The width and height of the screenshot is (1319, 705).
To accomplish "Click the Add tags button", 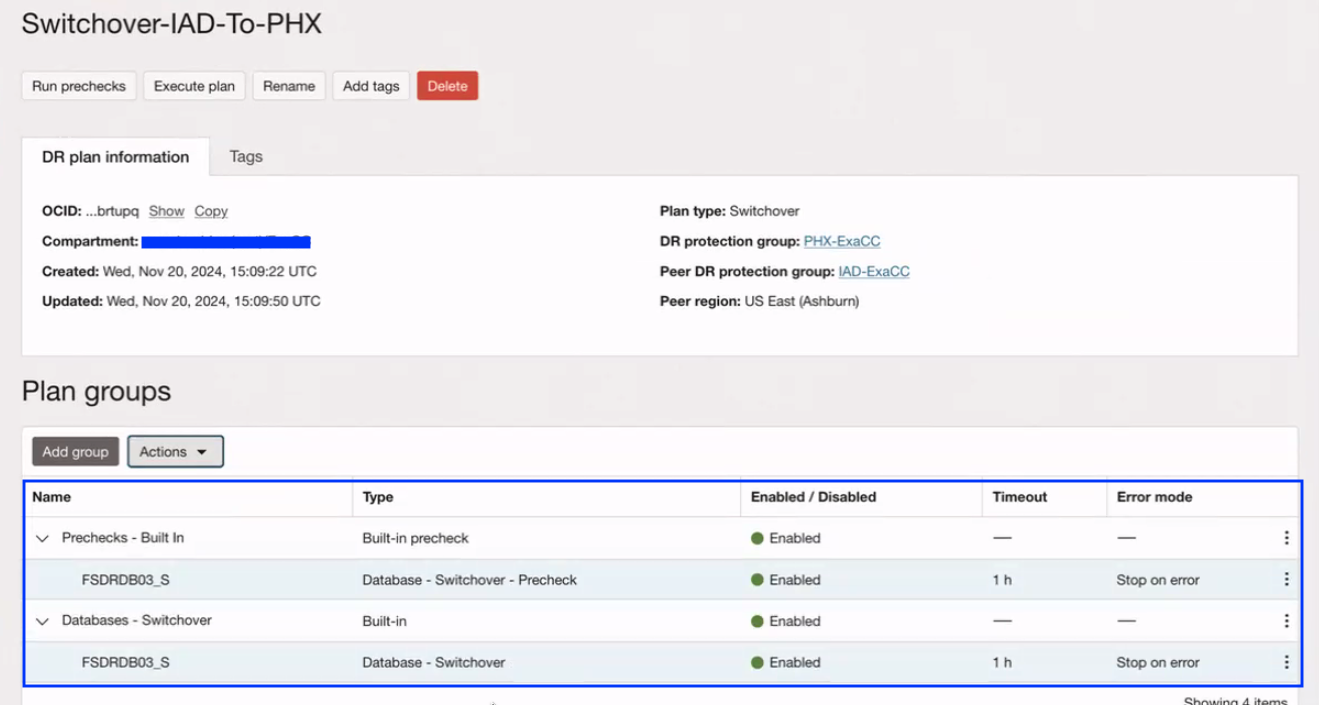I will point(371,86).
